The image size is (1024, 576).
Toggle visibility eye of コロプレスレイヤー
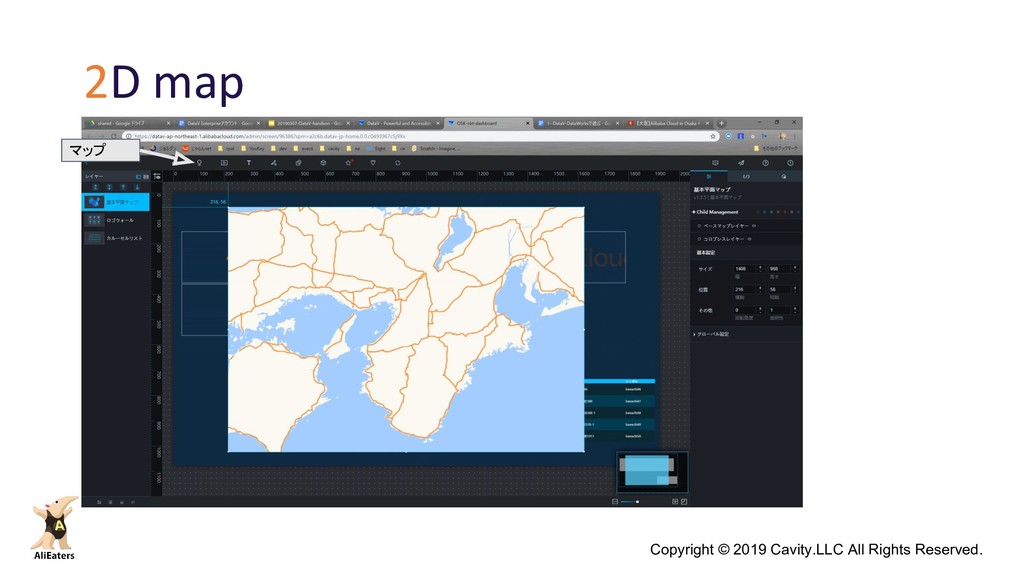(x=749, y=239)
